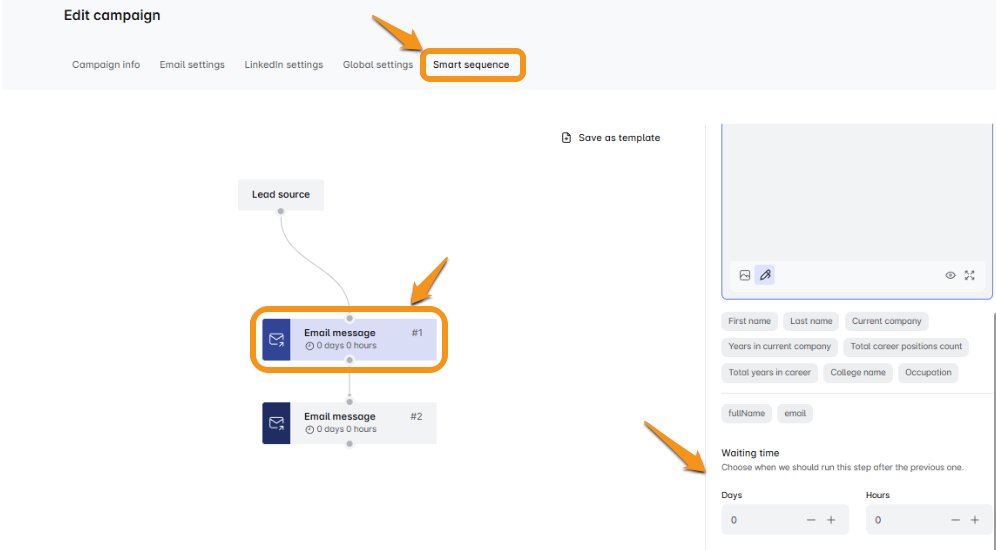Increase the Hours value with plus
The height and width of the screenshot is (550, 996).
coord(975,520)
